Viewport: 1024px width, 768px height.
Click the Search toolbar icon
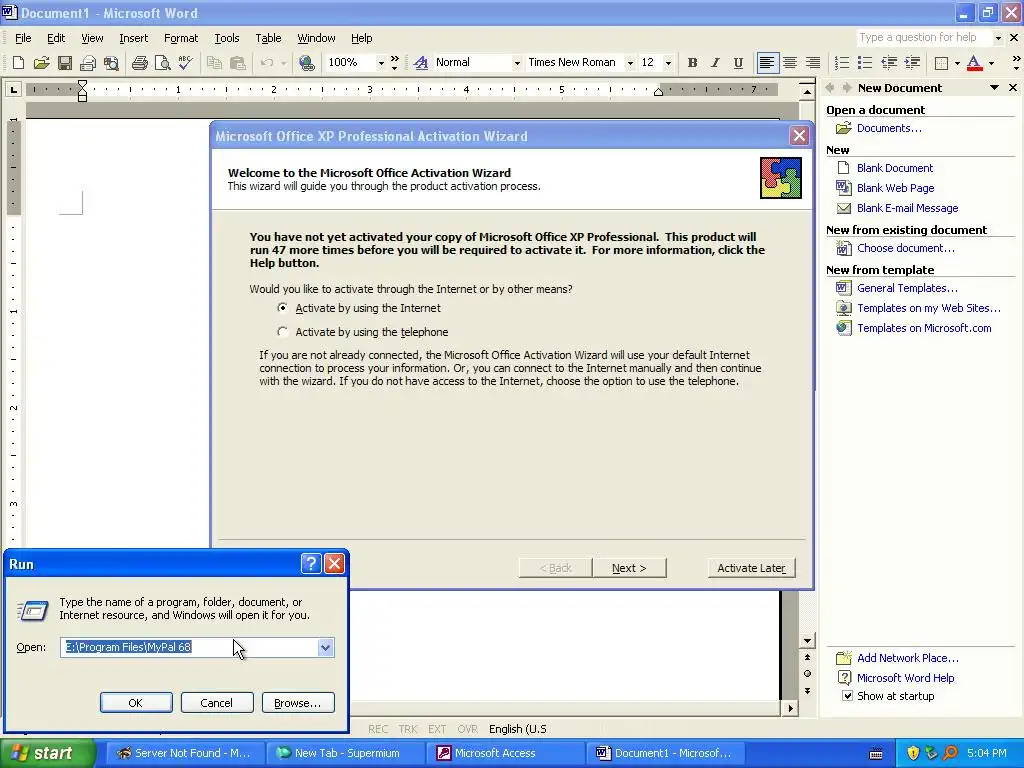click(111, 63)
